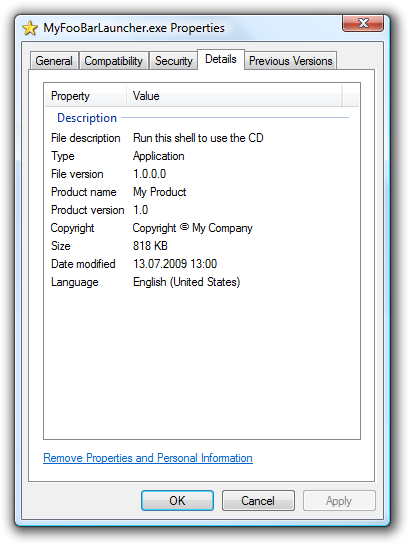Click the date value 13.07.2009 13:00

(x=175, y=264)
